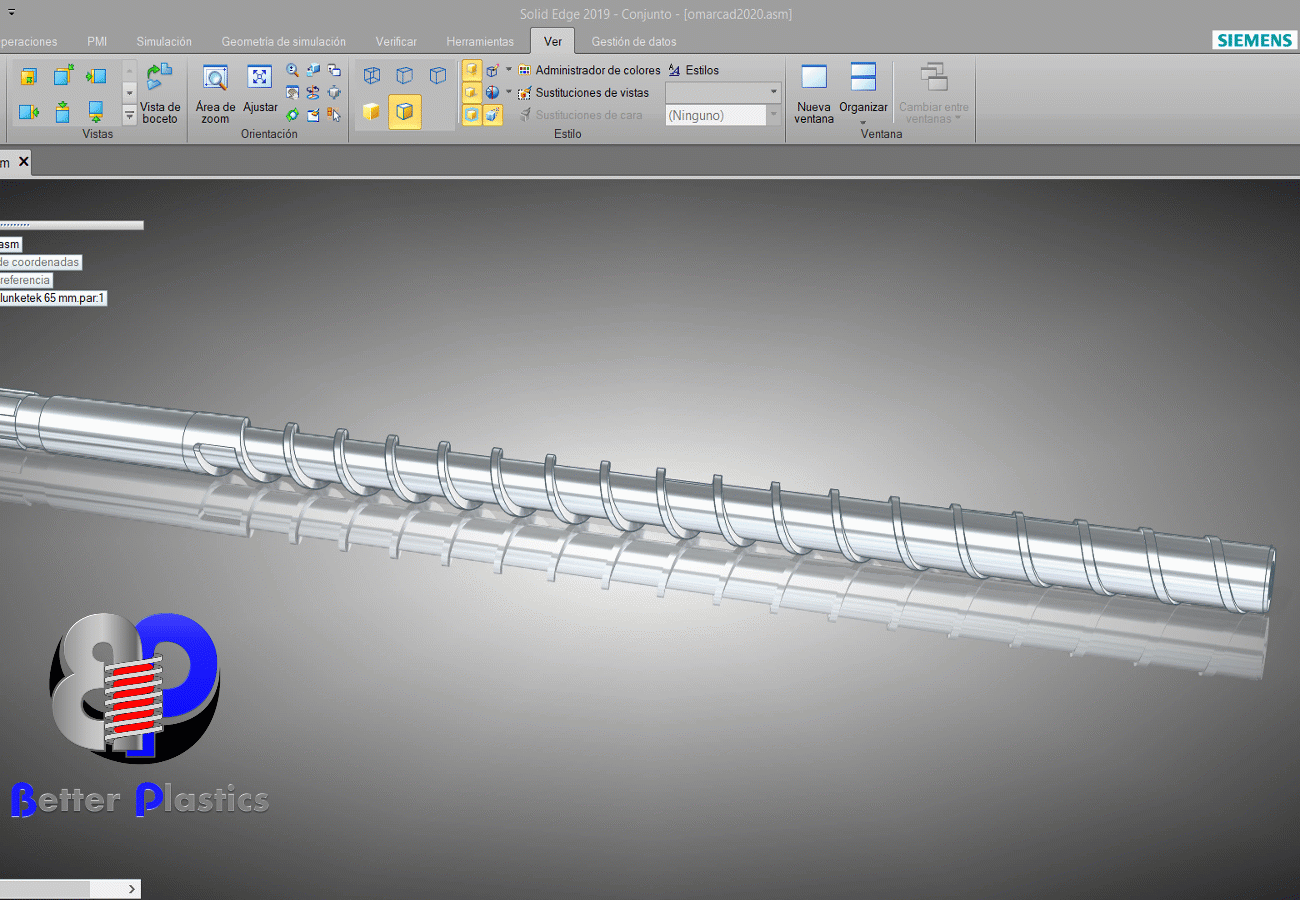Click the orientation icon with mouse cursor

[334, 115]
